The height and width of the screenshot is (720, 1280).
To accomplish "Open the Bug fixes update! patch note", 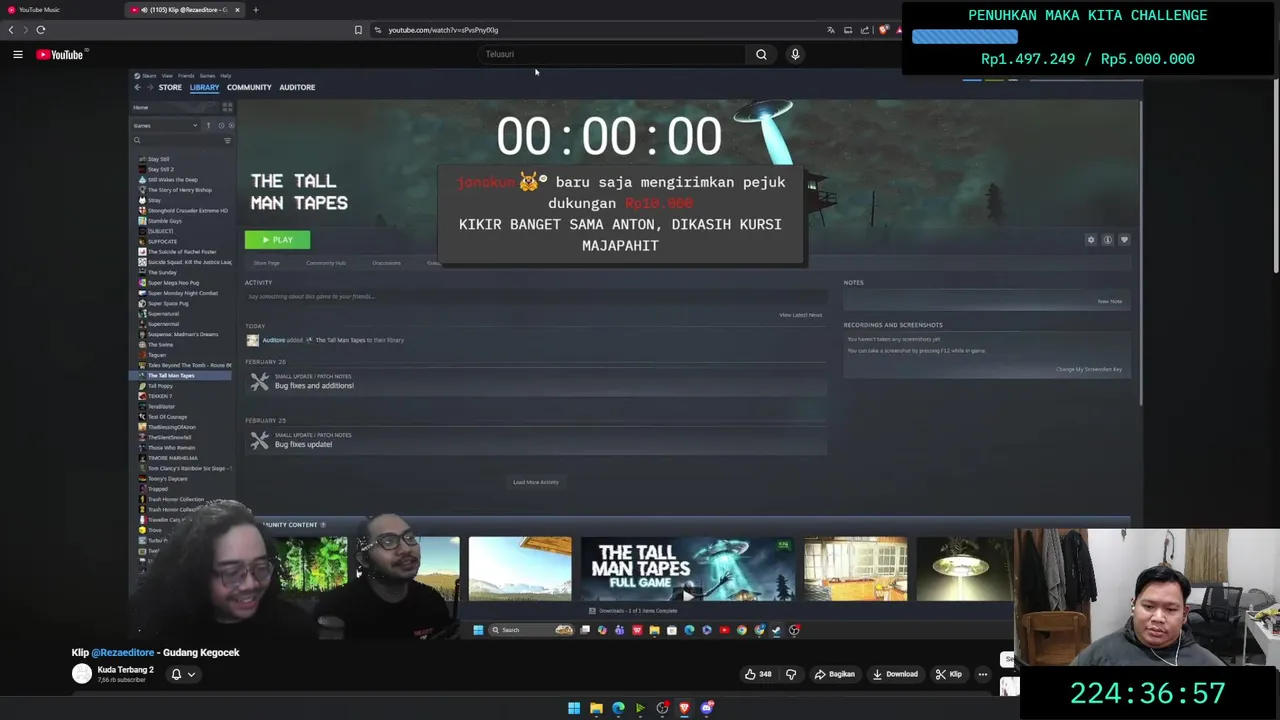I will tap(536, 440).
